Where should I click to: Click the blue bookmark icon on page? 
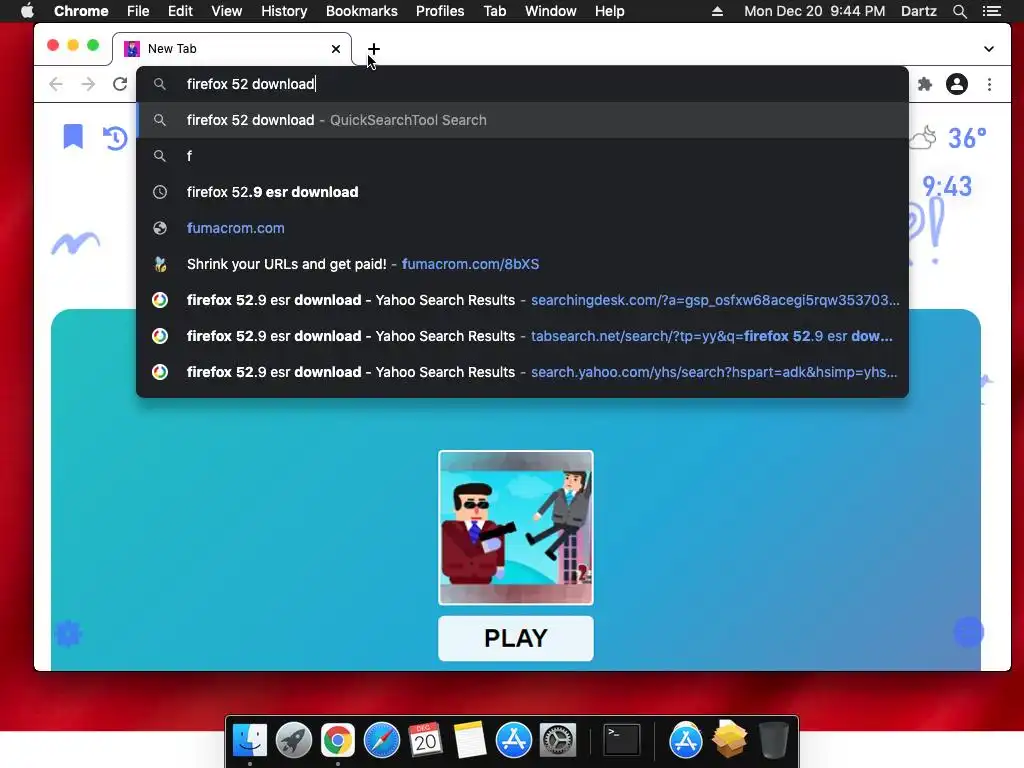tap(73, 136)
